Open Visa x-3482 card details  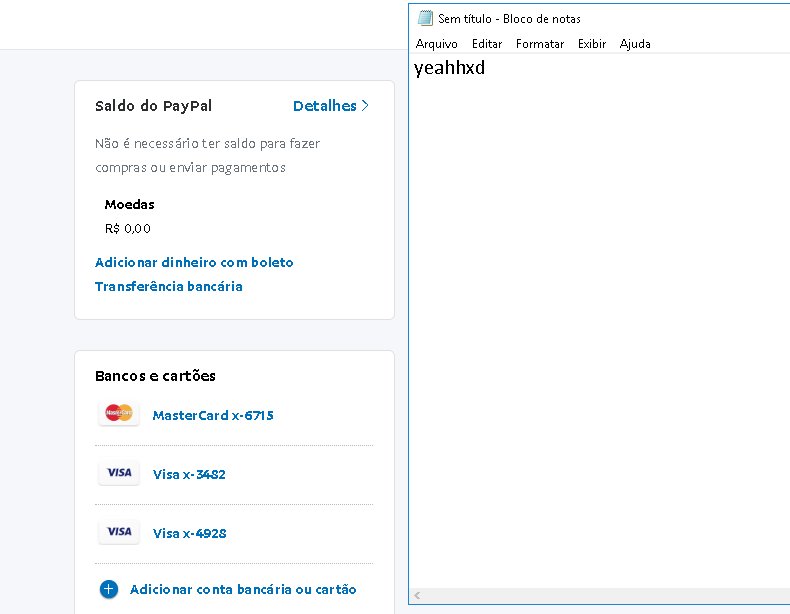189,474
